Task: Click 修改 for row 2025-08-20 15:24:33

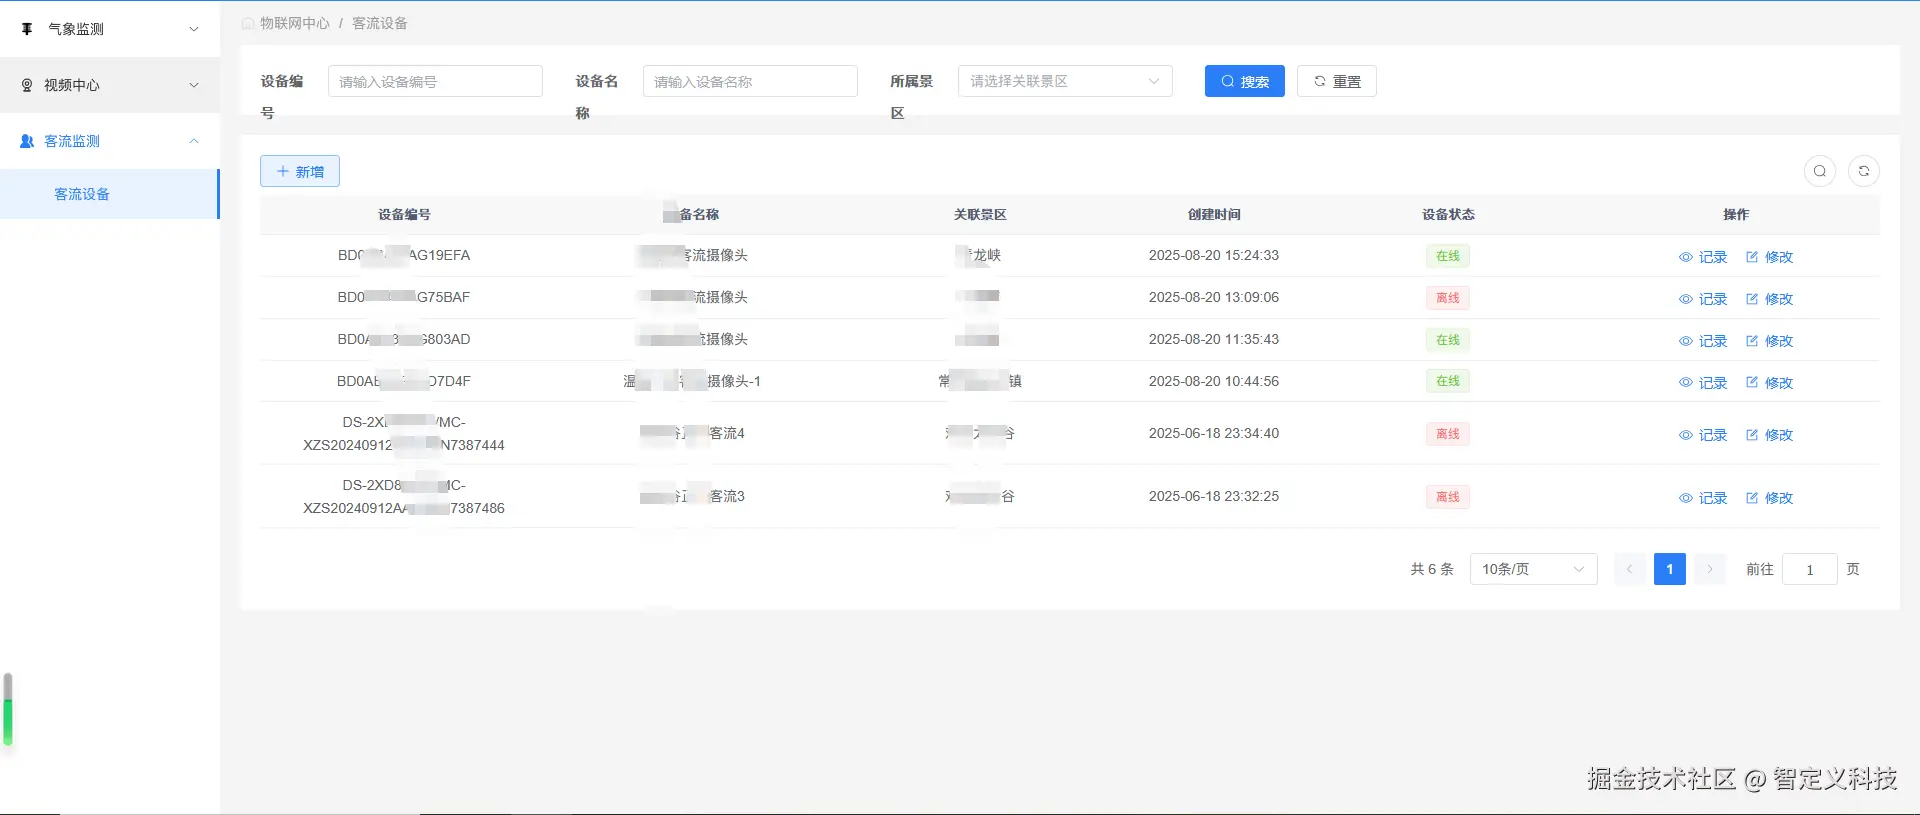Action: pyautogui.click(x=1769, y=257)
